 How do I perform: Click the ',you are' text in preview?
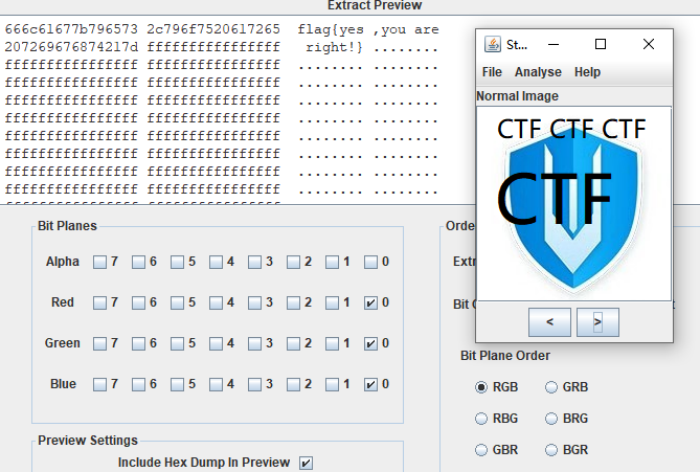coord(406,30)
